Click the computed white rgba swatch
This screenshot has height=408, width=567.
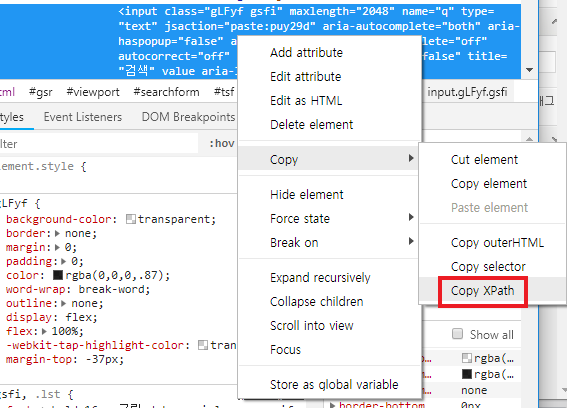467,358
